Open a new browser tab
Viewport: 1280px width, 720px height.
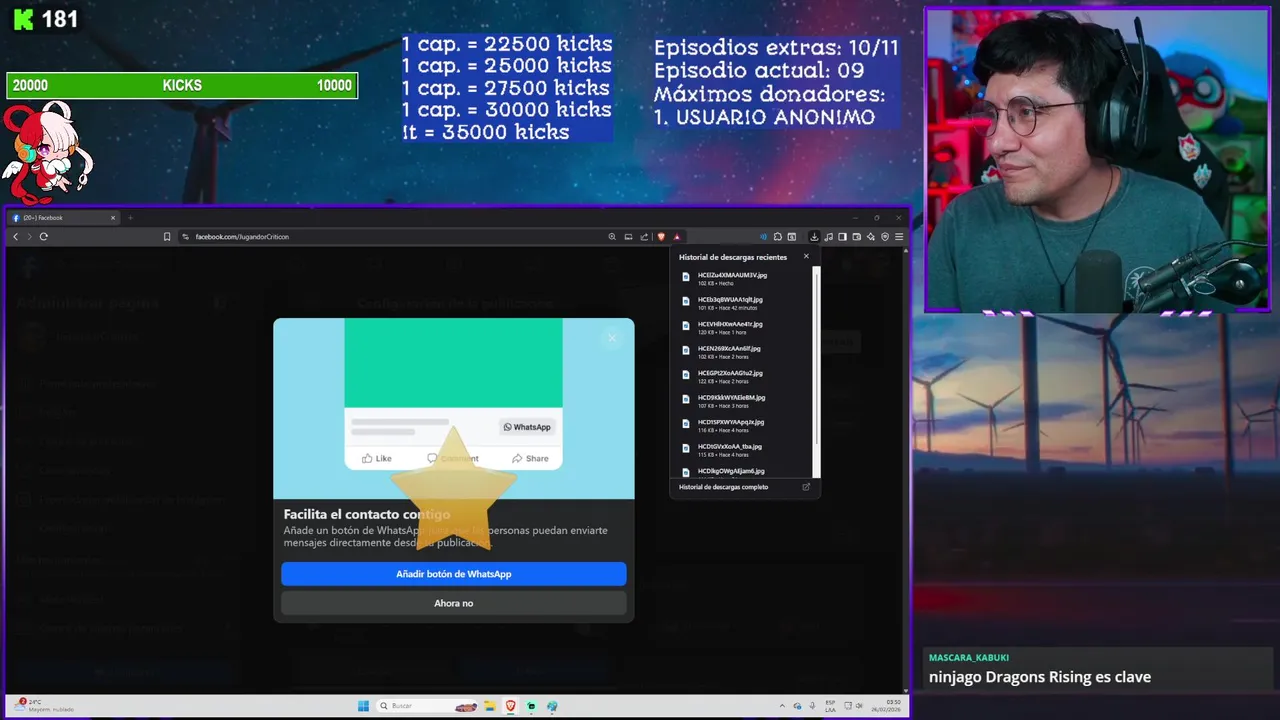pyautogui.click(x=130, y=218)
